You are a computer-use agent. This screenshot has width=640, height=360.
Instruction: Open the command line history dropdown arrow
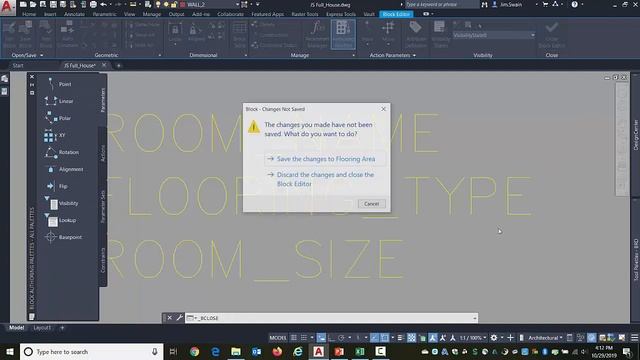click(x=475, y=318)
